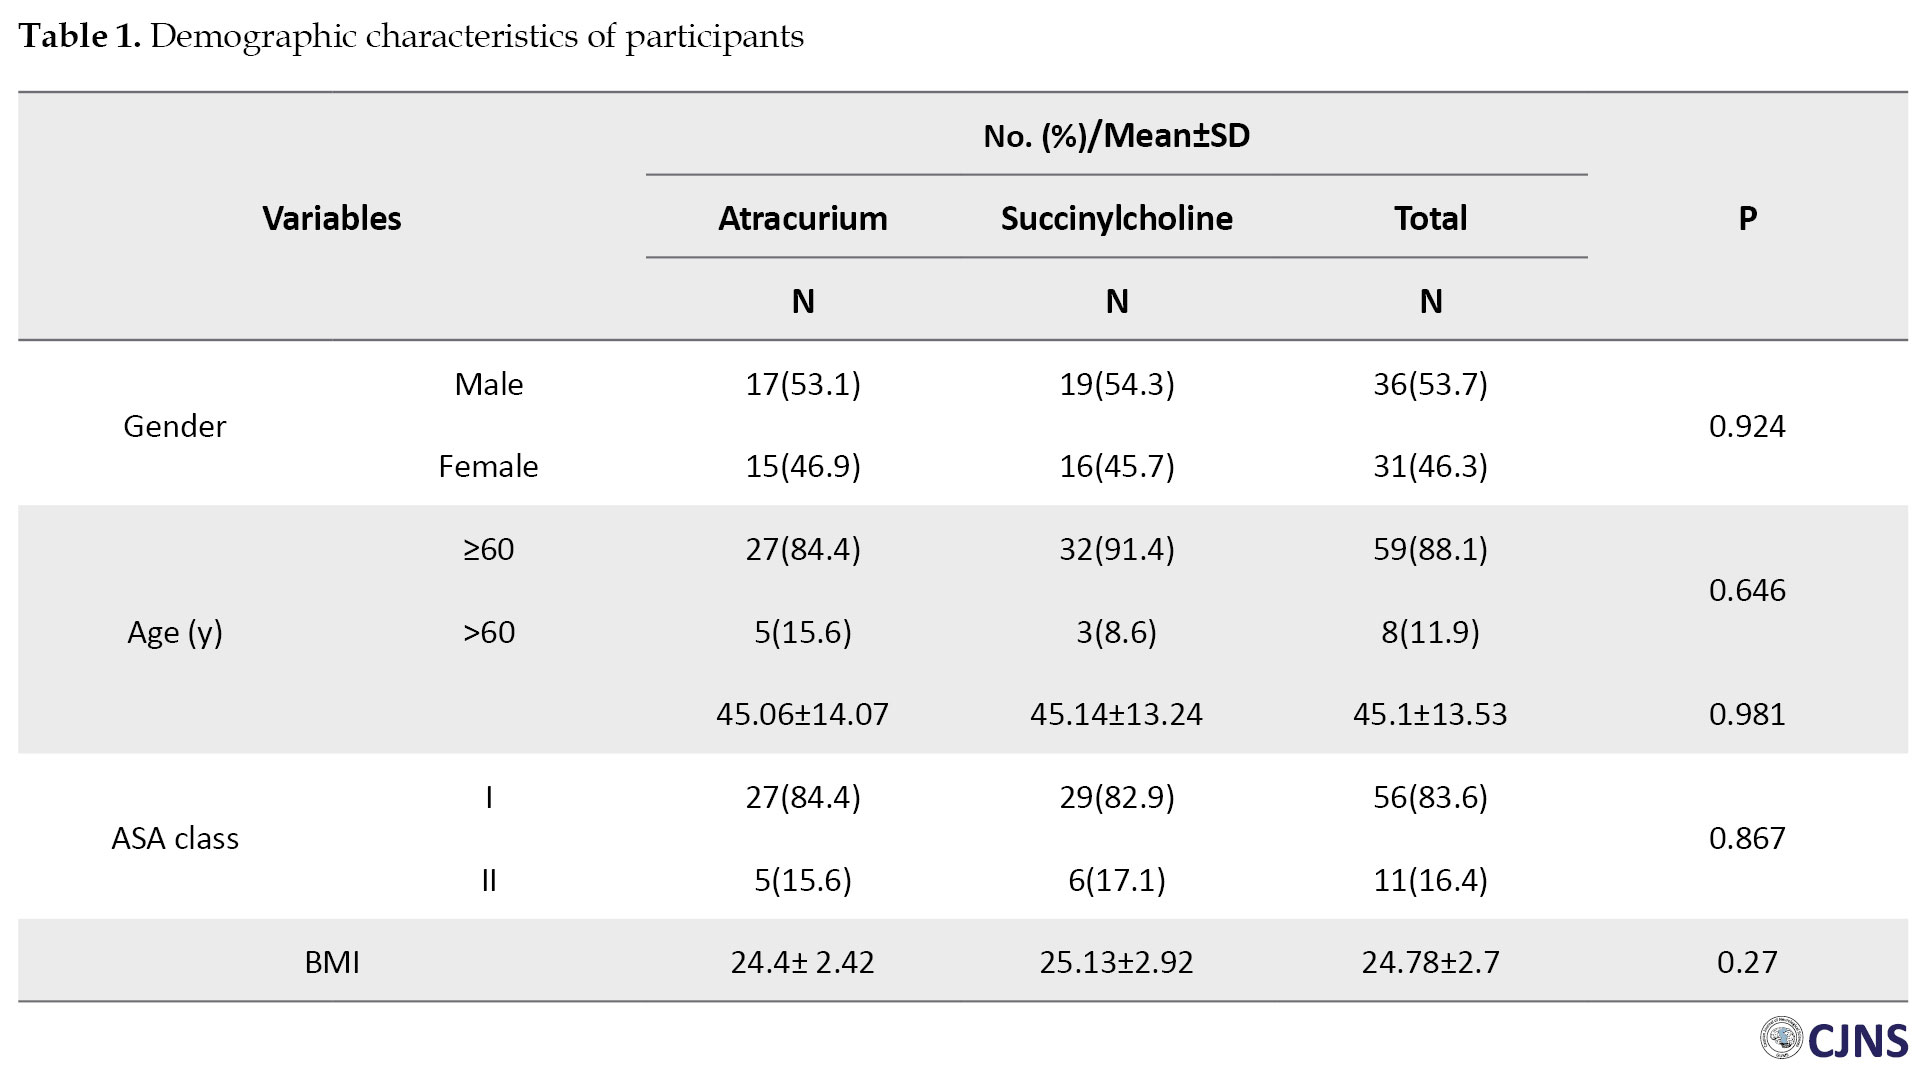Select the mean age total 45.1±13.53
This screenshot has width=1923, height=1068.
(1430, 714)
